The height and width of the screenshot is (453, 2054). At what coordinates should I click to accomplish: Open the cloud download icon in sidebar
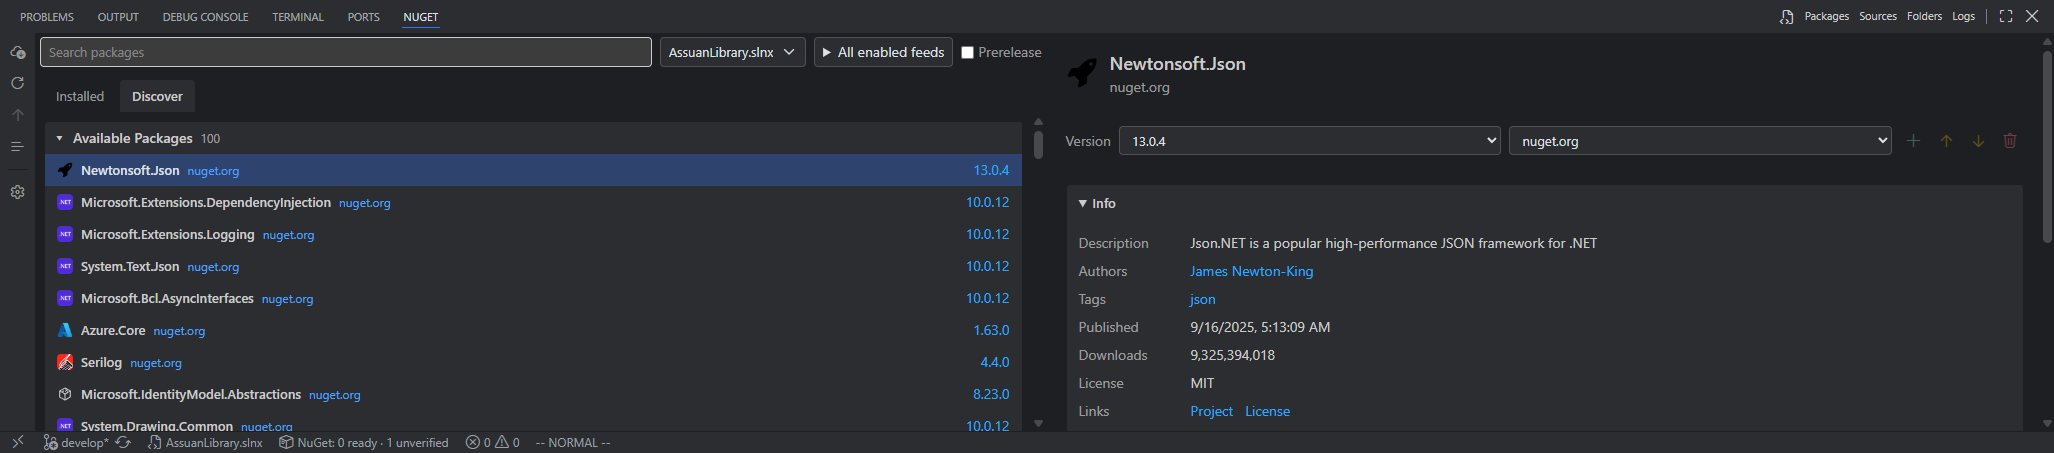[x=17, y=52]
